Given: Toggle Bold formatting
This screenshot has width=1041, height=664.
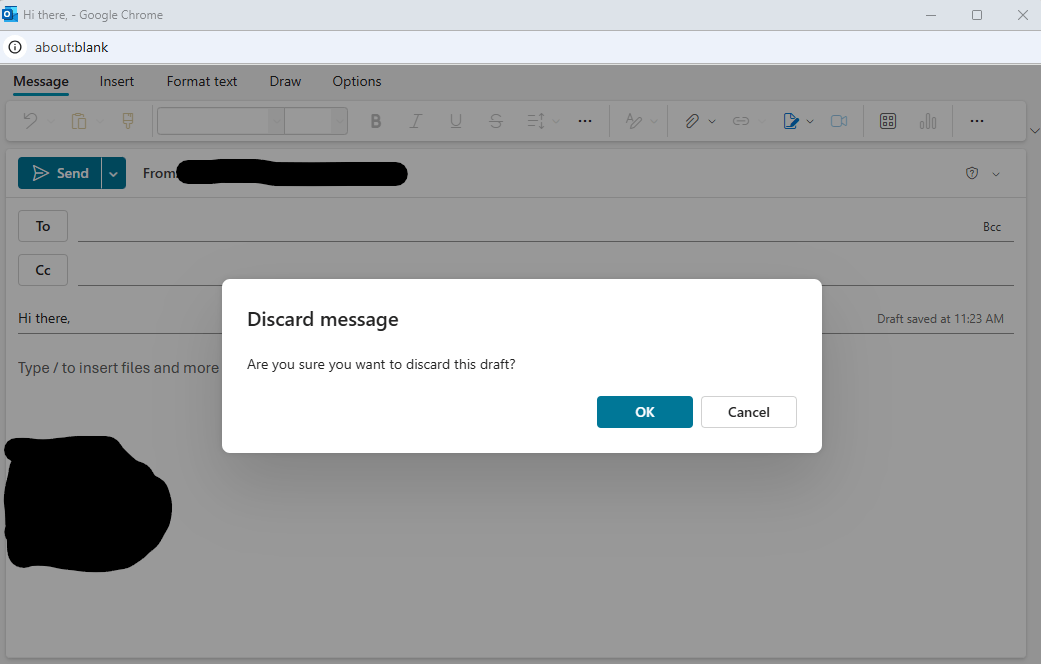Looking at the screenshot, I should [376, 121].
